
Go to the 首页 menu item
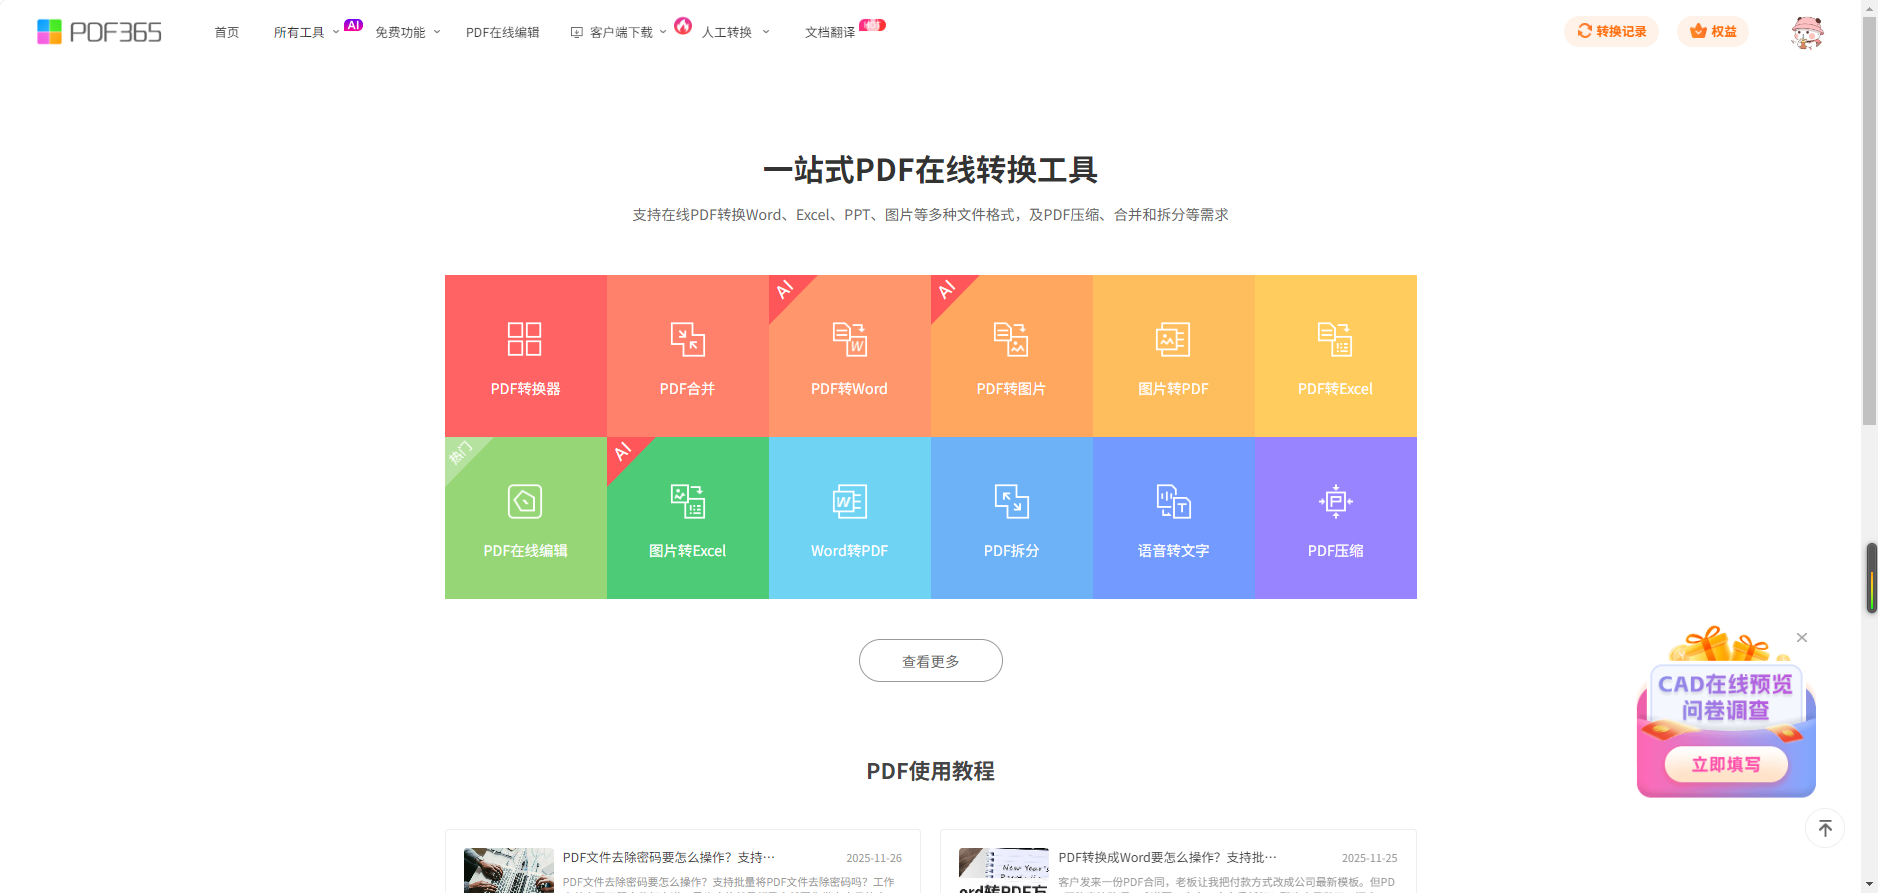coord(227,33)
